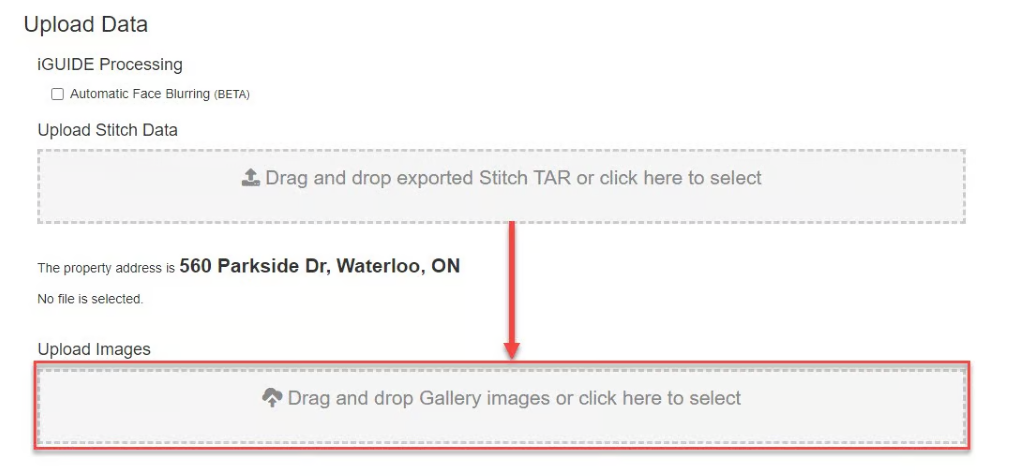Click the 'No file is selected.' status text

(90, 299)
